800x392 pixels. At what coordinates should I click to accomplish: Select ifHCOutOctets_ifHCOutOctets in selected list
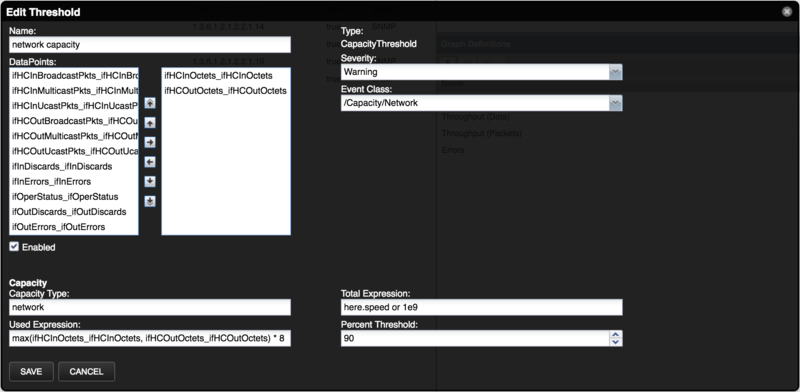226,91
